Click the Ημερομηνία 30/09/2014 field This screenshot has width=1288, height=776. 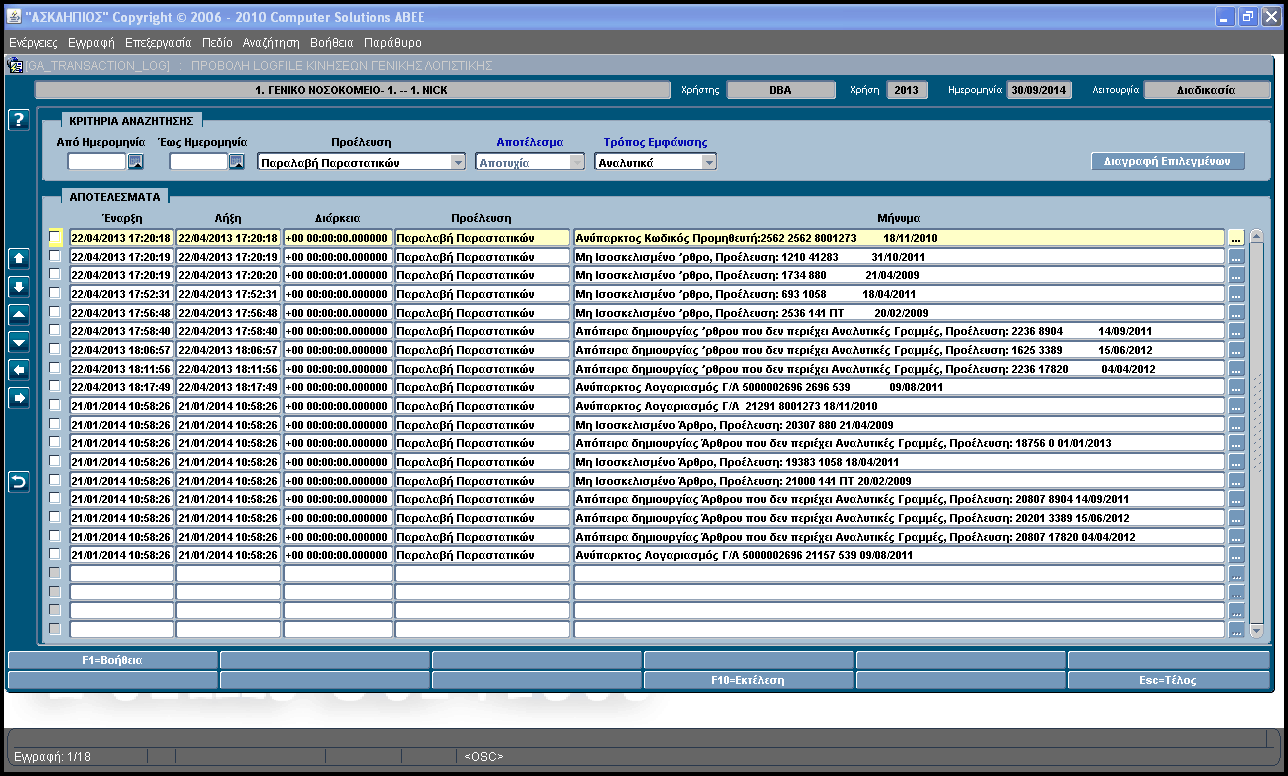[x=1039, y=90]
